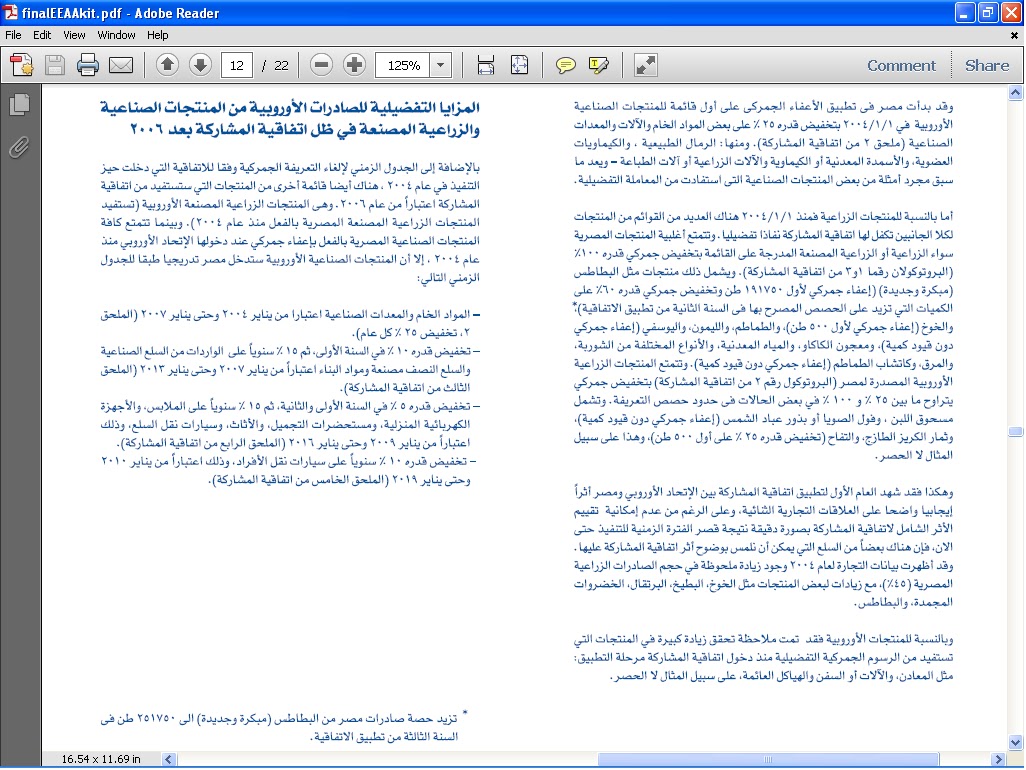Show page thumbnails panel

[x=20, y=105]
